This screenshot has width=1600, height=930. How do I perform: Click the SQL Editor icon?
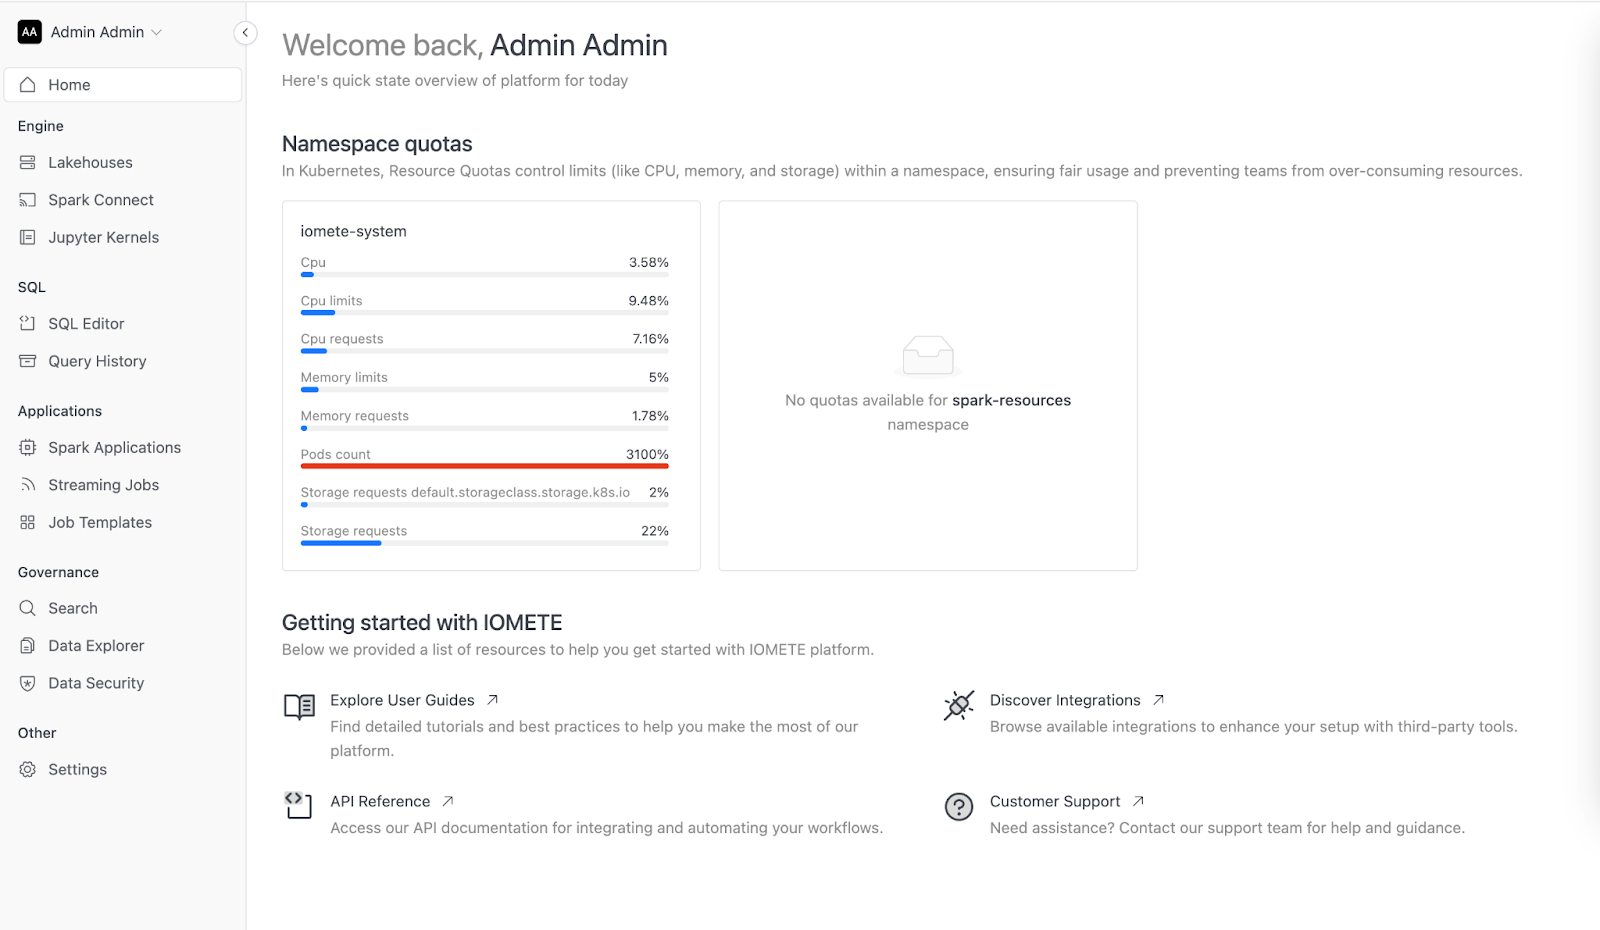point(28,323)
